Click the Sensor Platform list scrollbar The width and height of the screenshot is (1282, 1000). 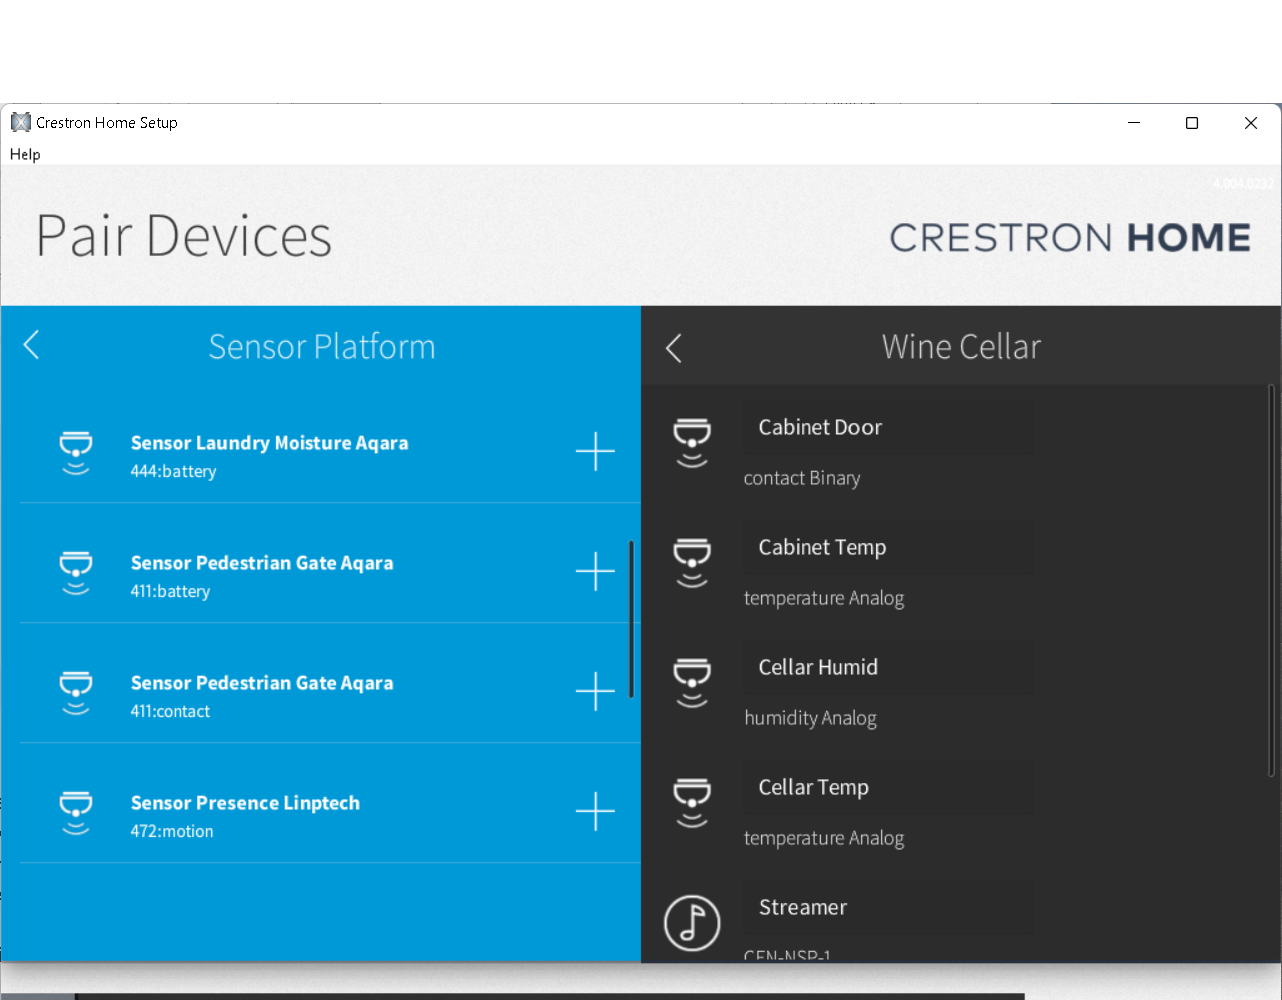(x=631, y=619)
